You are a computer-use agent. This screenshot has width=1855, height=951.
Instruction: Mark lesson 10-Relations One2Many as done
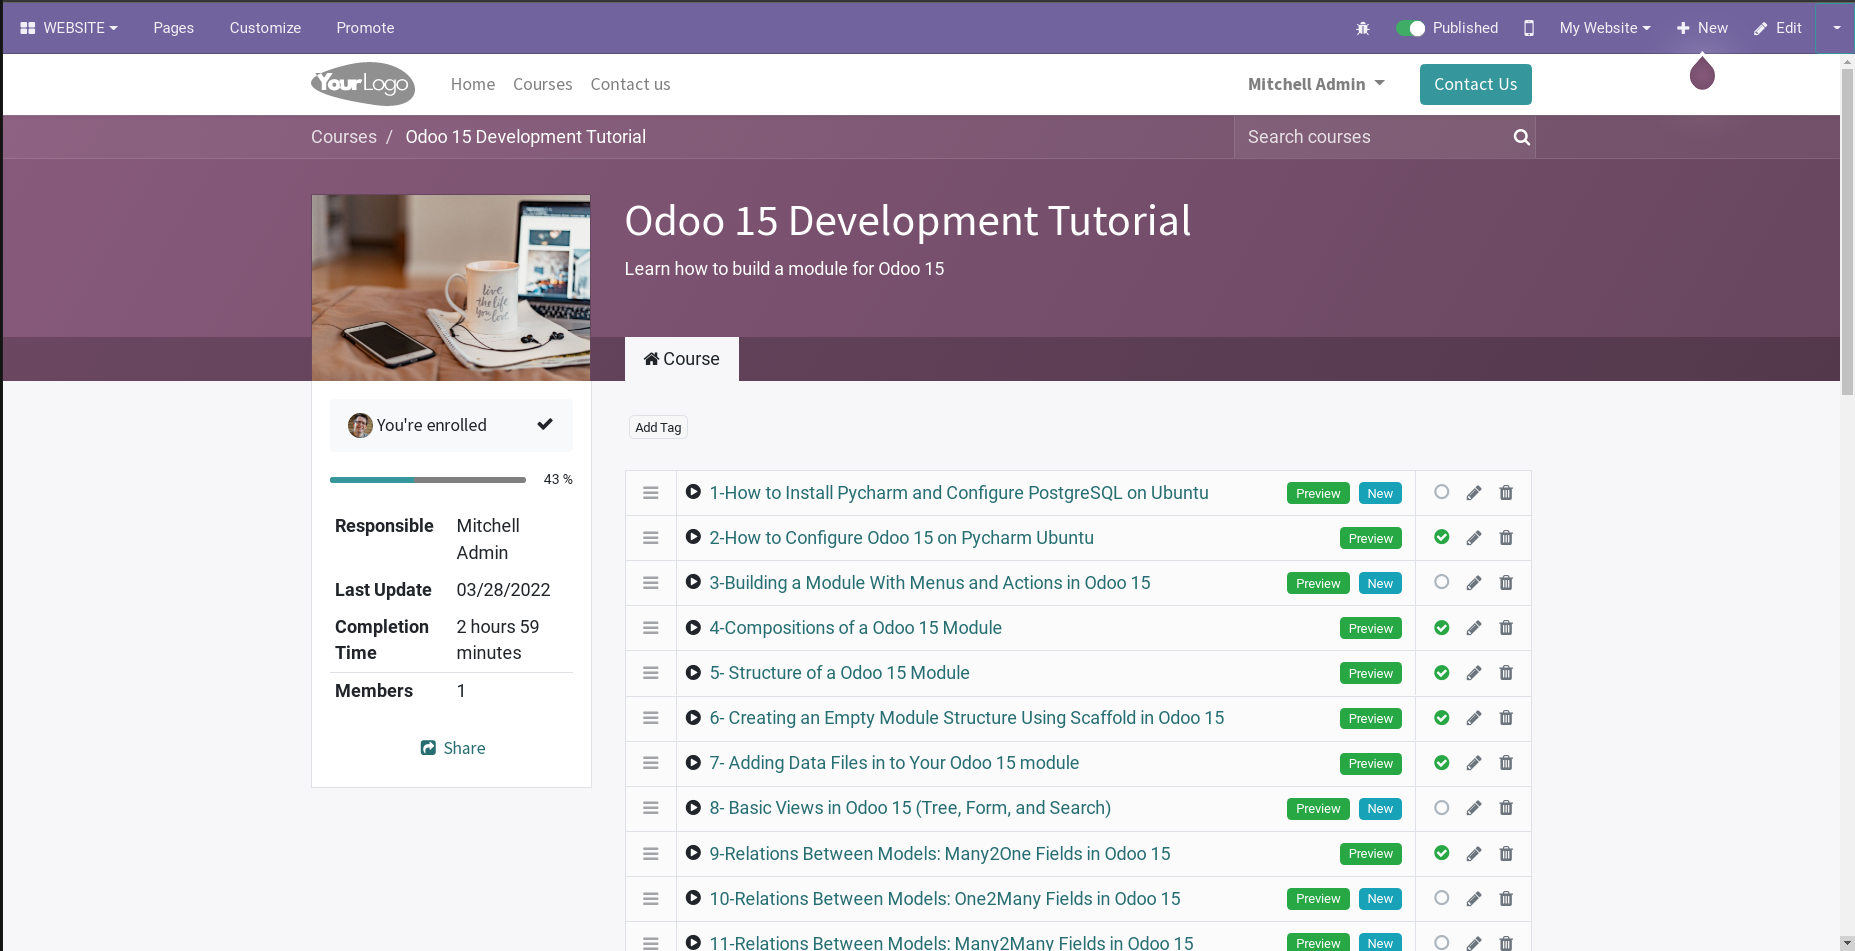pyautogui.click(x=1441, y=898)
